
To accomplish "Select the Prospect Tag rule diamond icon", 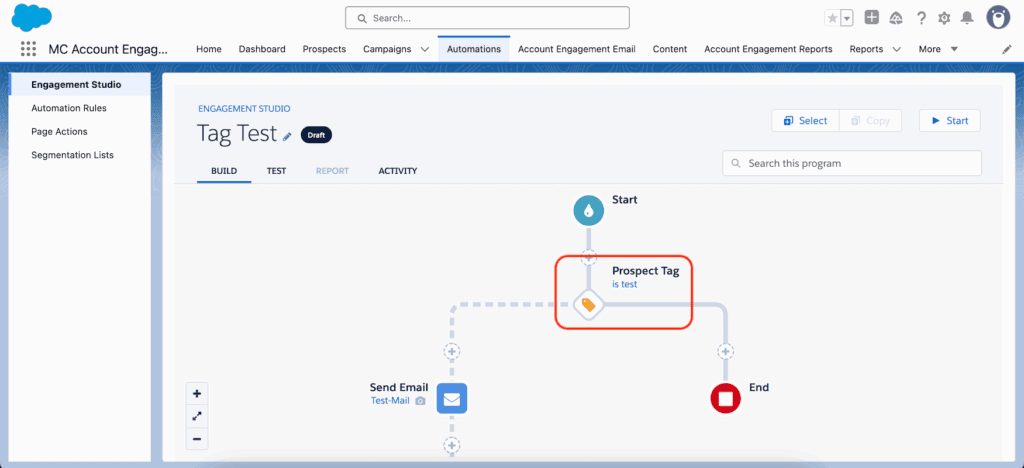I will click(x=588, y=305).
